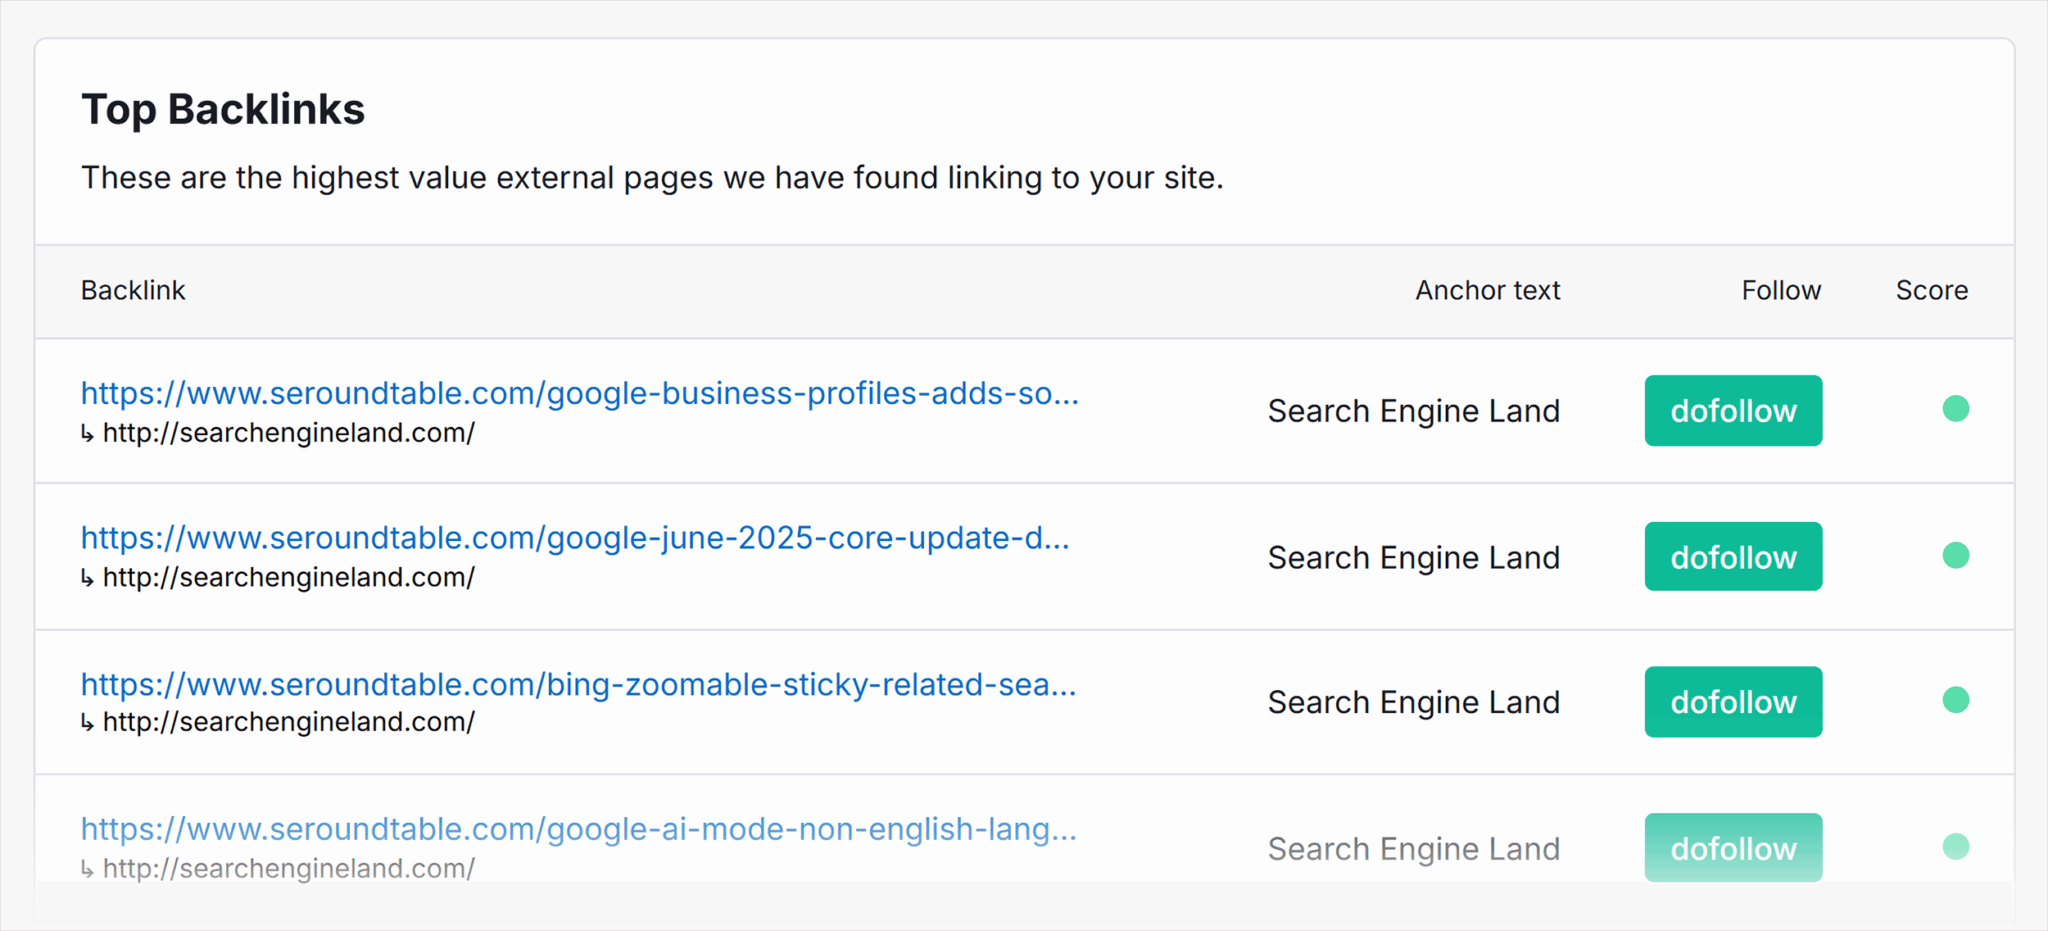Click the Follow column header
Viewport: 2048px width, 931px height.
pyautogui.click(x=1780, y=291)
